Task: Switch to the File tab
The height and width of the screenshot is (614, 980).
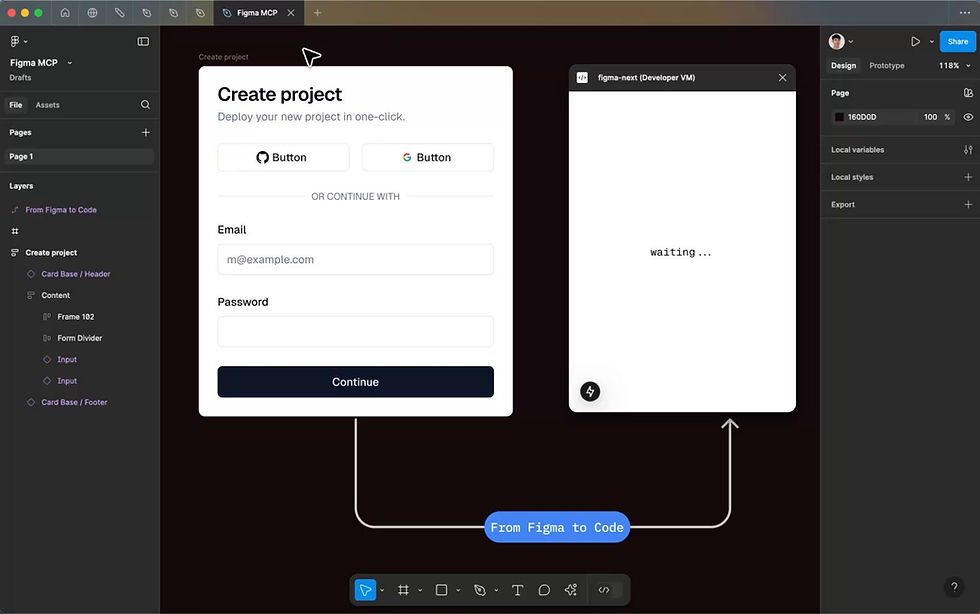Action: pyautogui.click(x=16, y=105)
